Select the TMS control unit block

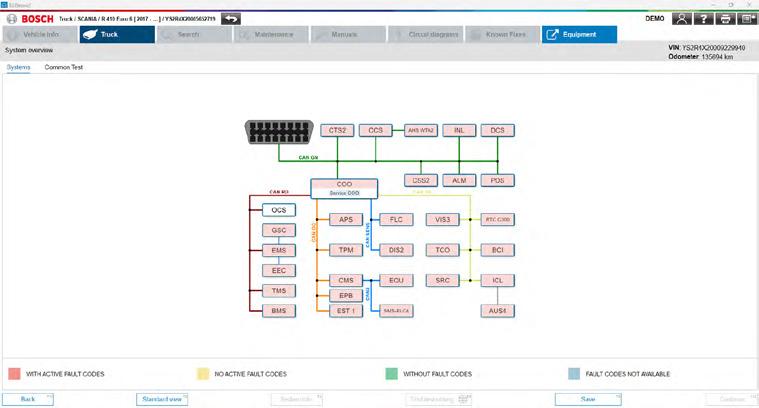pyautogui.click(x=279, y=291)
